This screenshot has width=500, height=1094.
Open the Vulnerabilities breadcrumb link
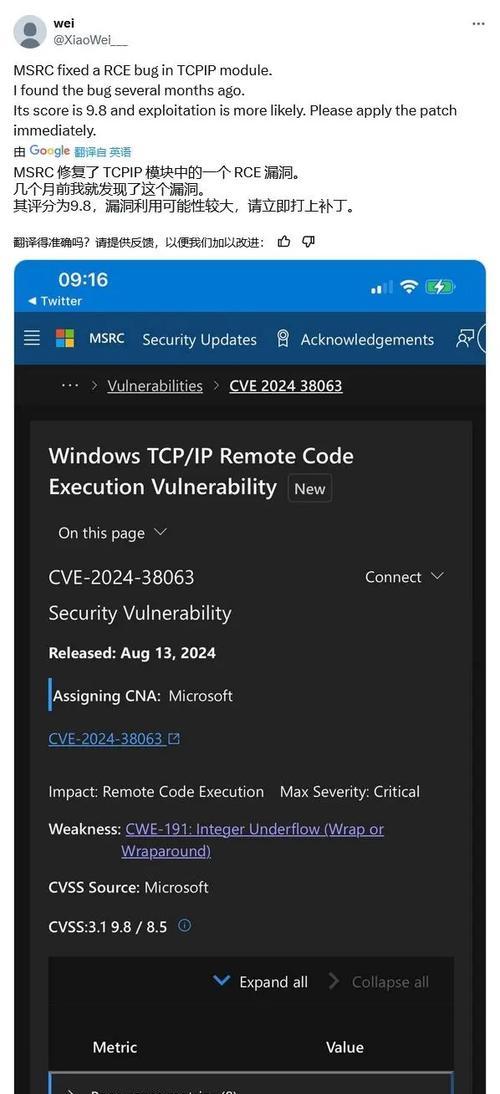pos(155,386)
